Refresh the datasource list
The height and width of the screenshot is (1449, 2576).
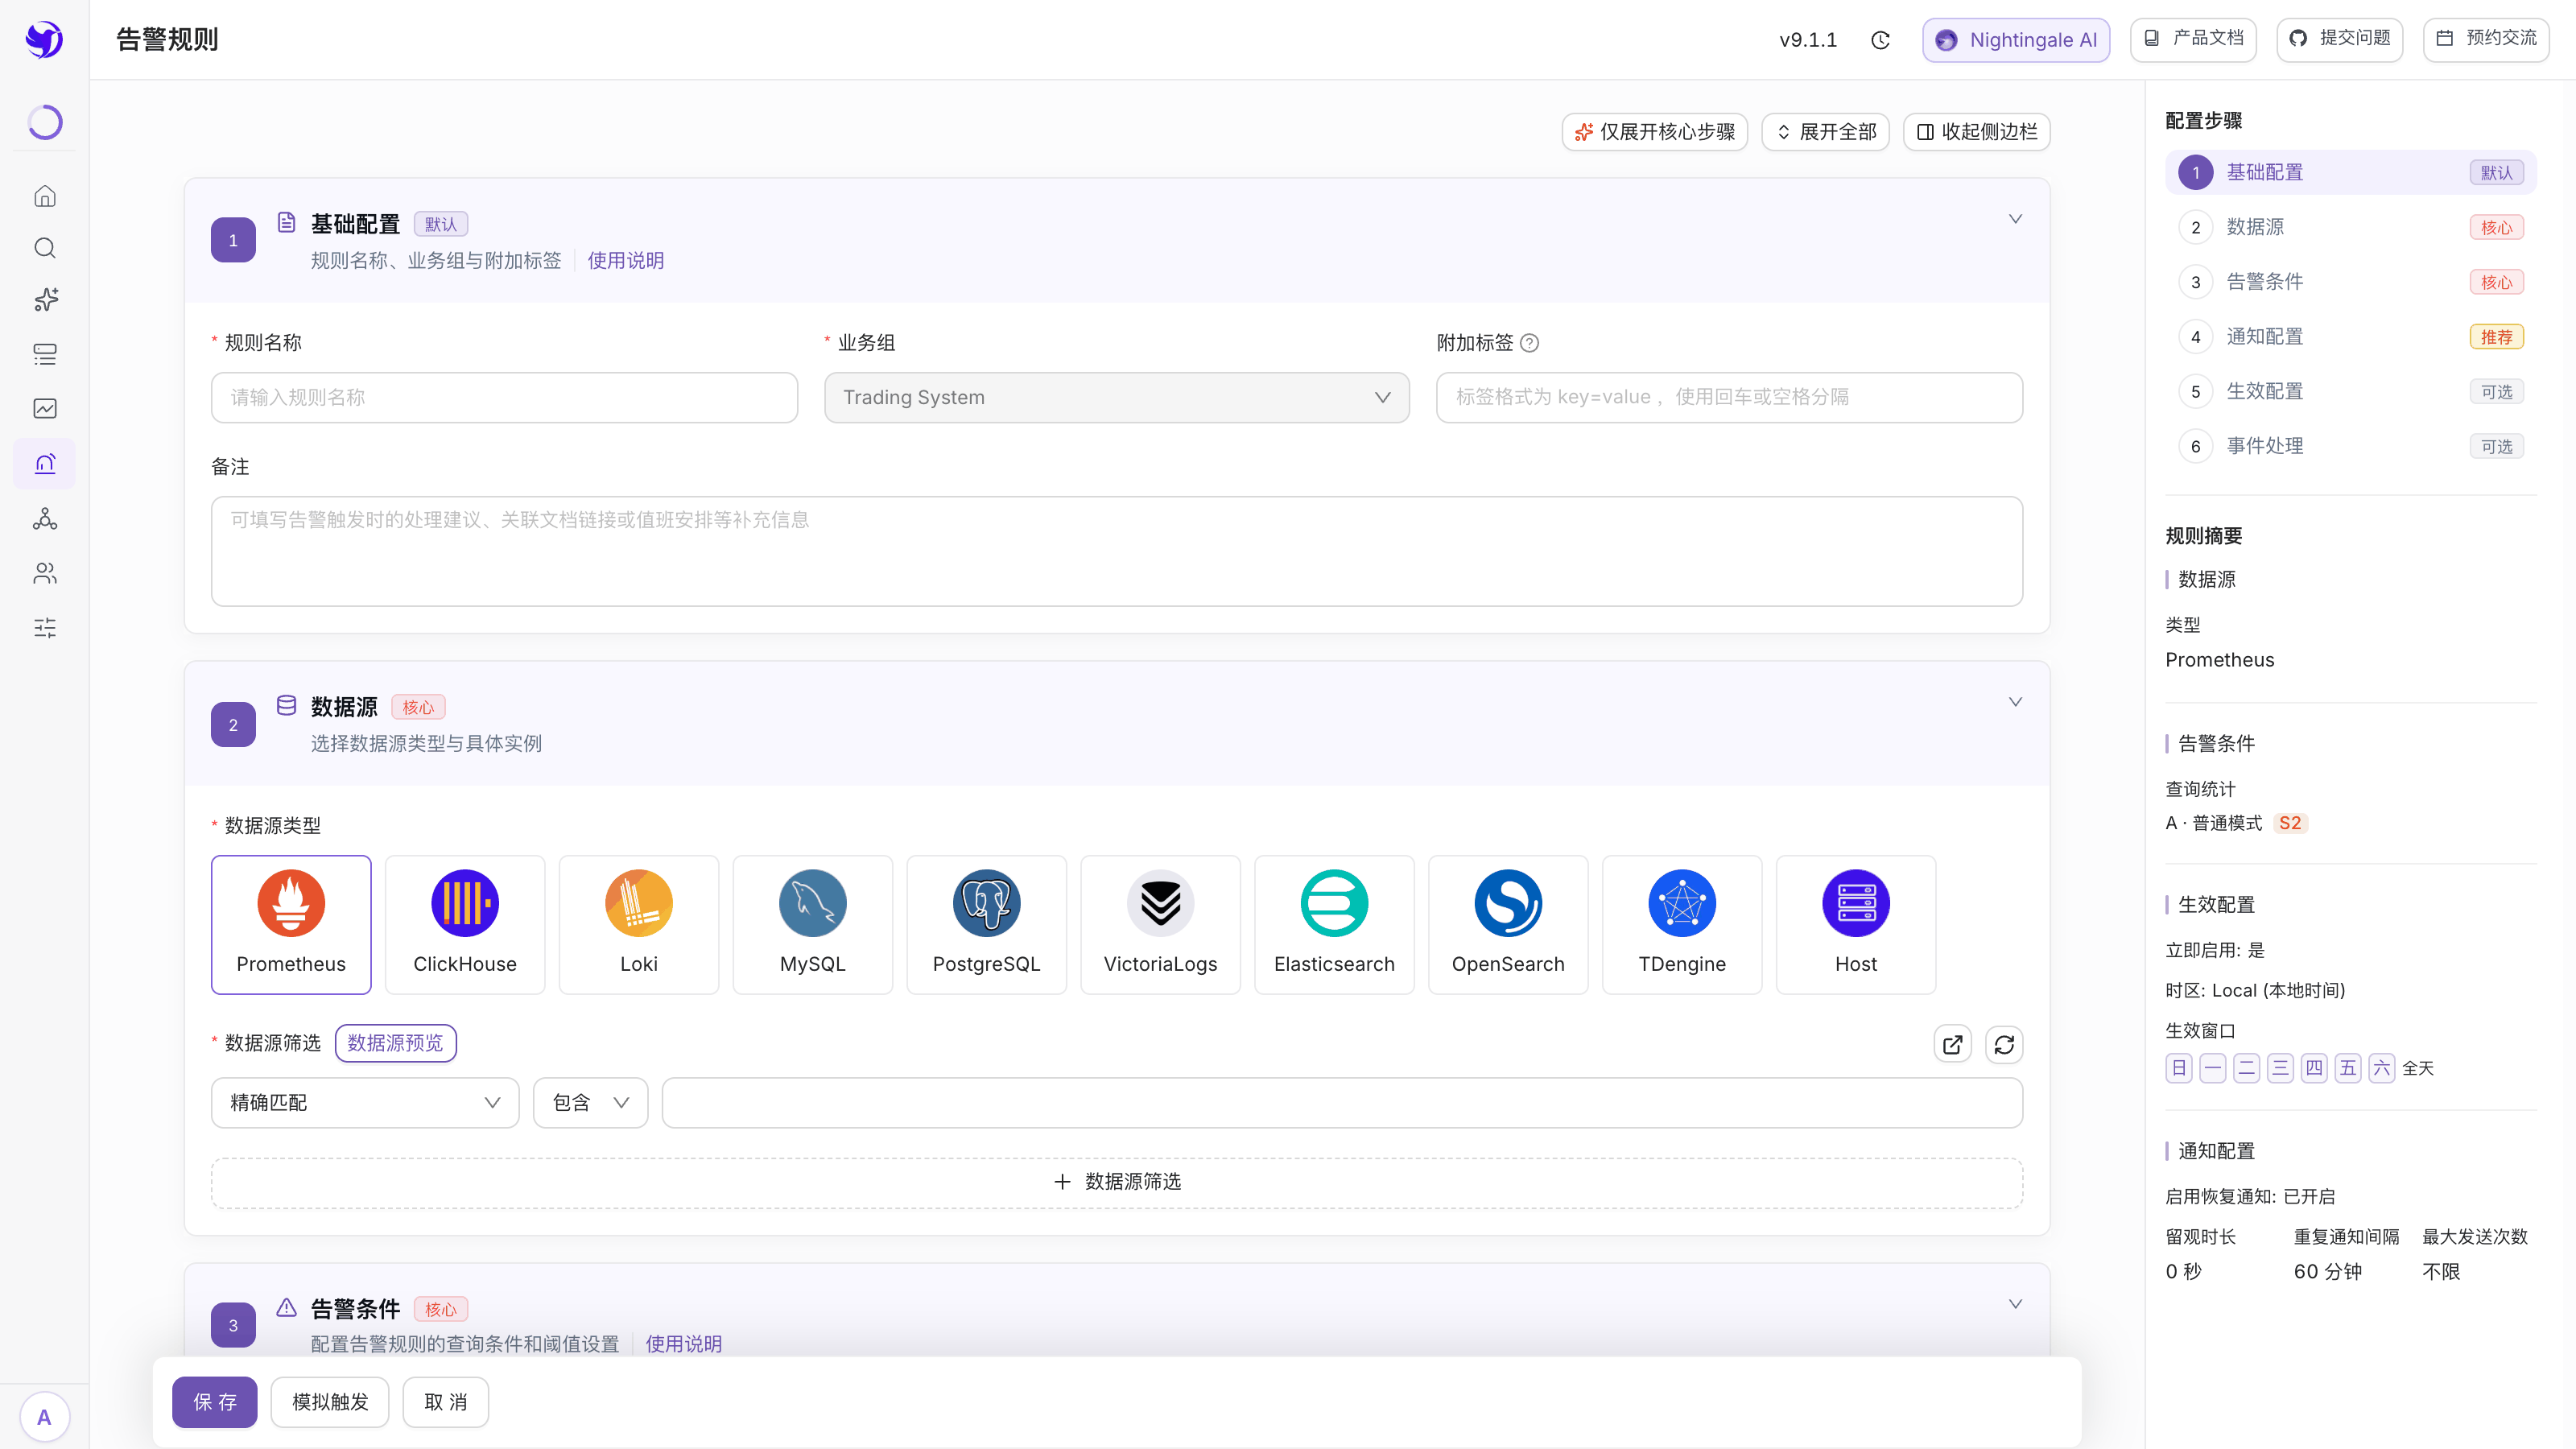(2004, 1045)
